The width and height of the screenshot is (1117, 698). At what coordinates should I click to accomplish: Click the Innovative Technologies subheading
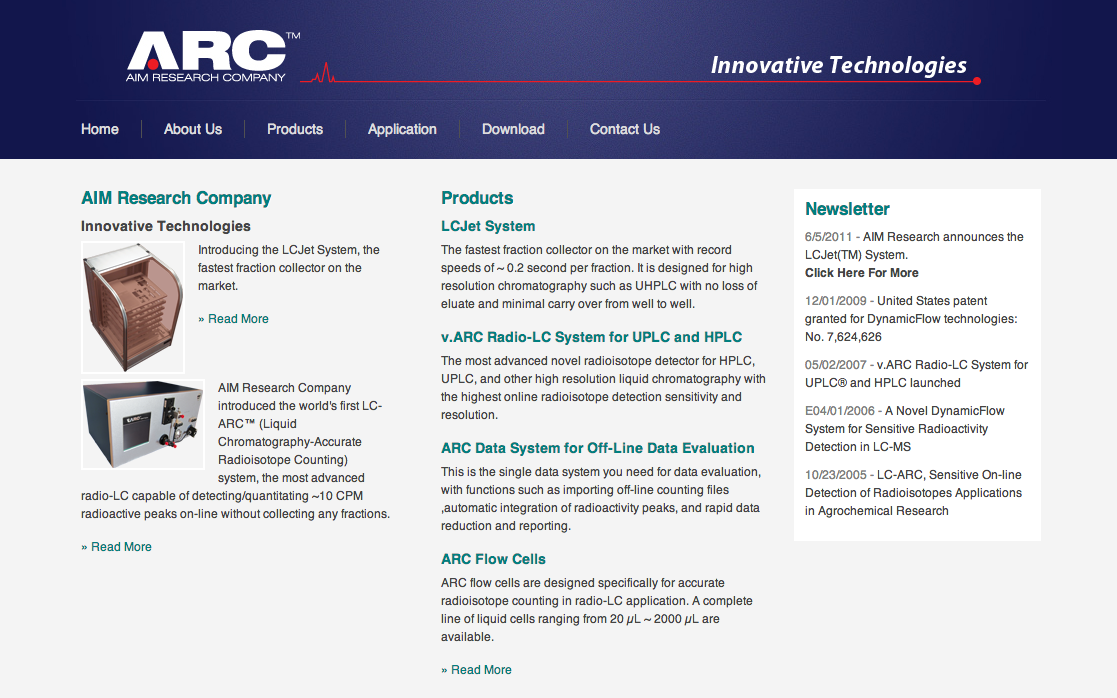[x=165, y=226]
